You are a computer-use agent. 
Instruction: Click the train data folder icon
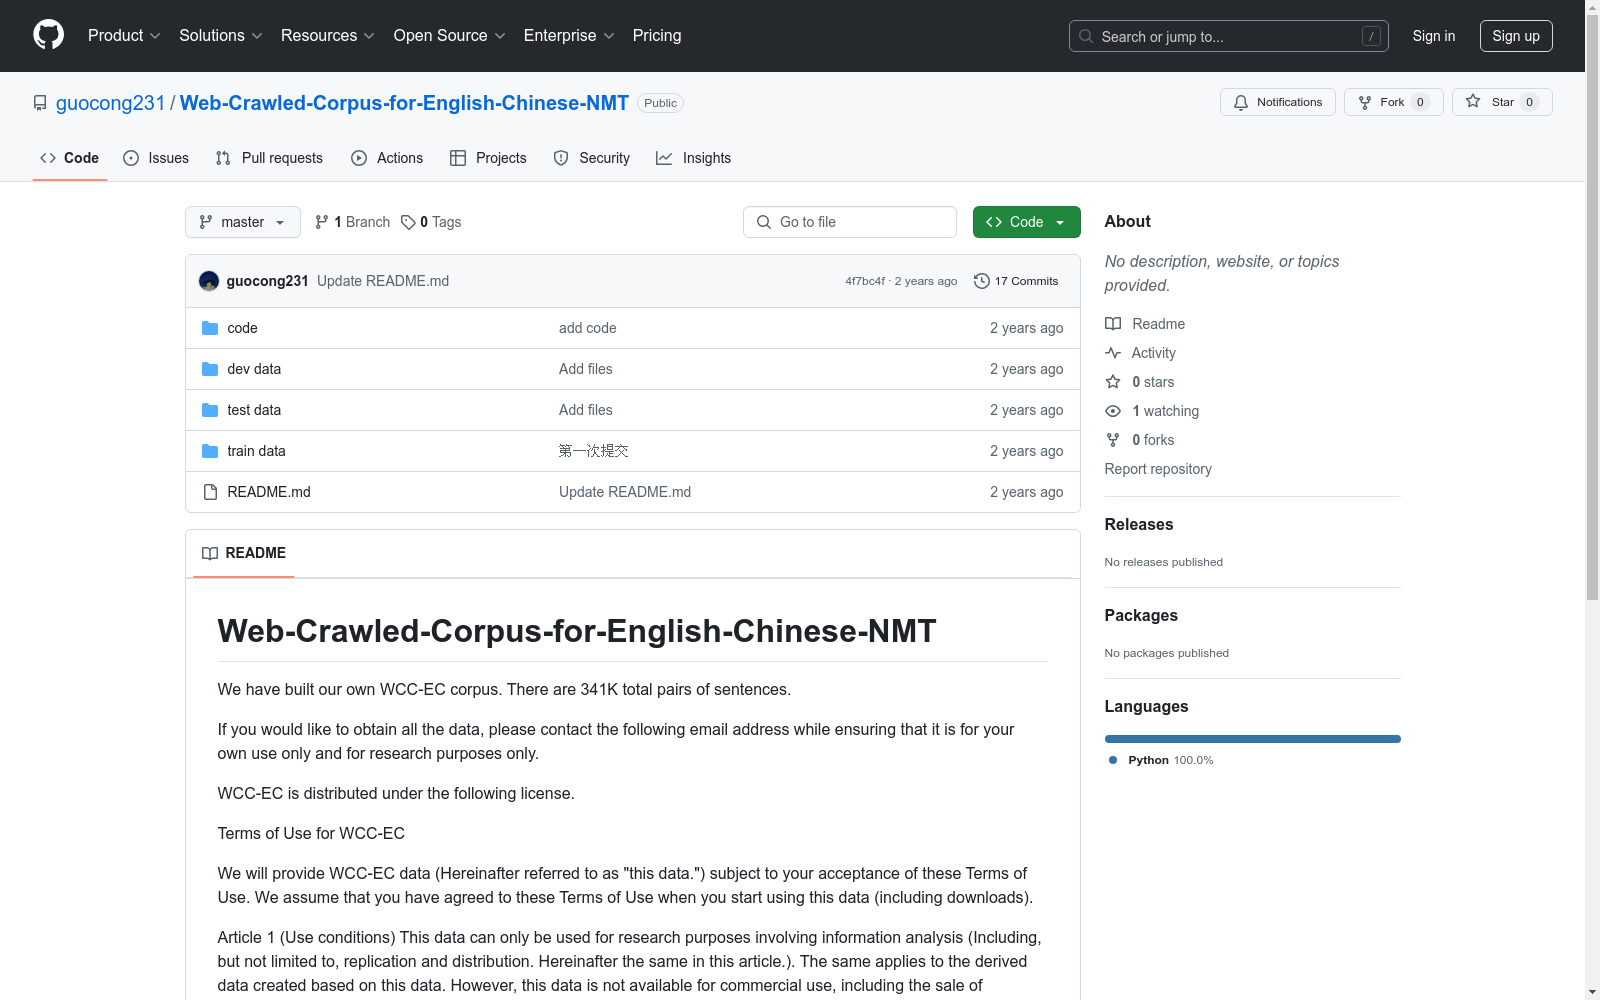[210, 451]
